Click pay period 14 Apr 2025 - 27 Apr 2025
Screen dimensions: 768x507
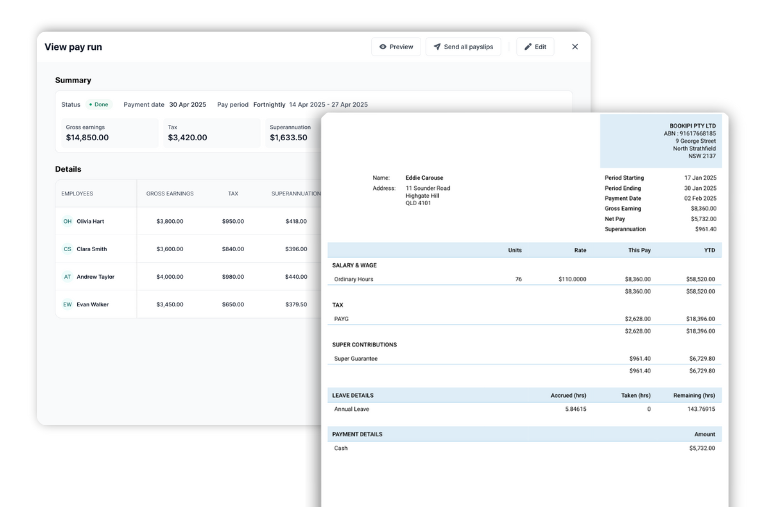328,104
